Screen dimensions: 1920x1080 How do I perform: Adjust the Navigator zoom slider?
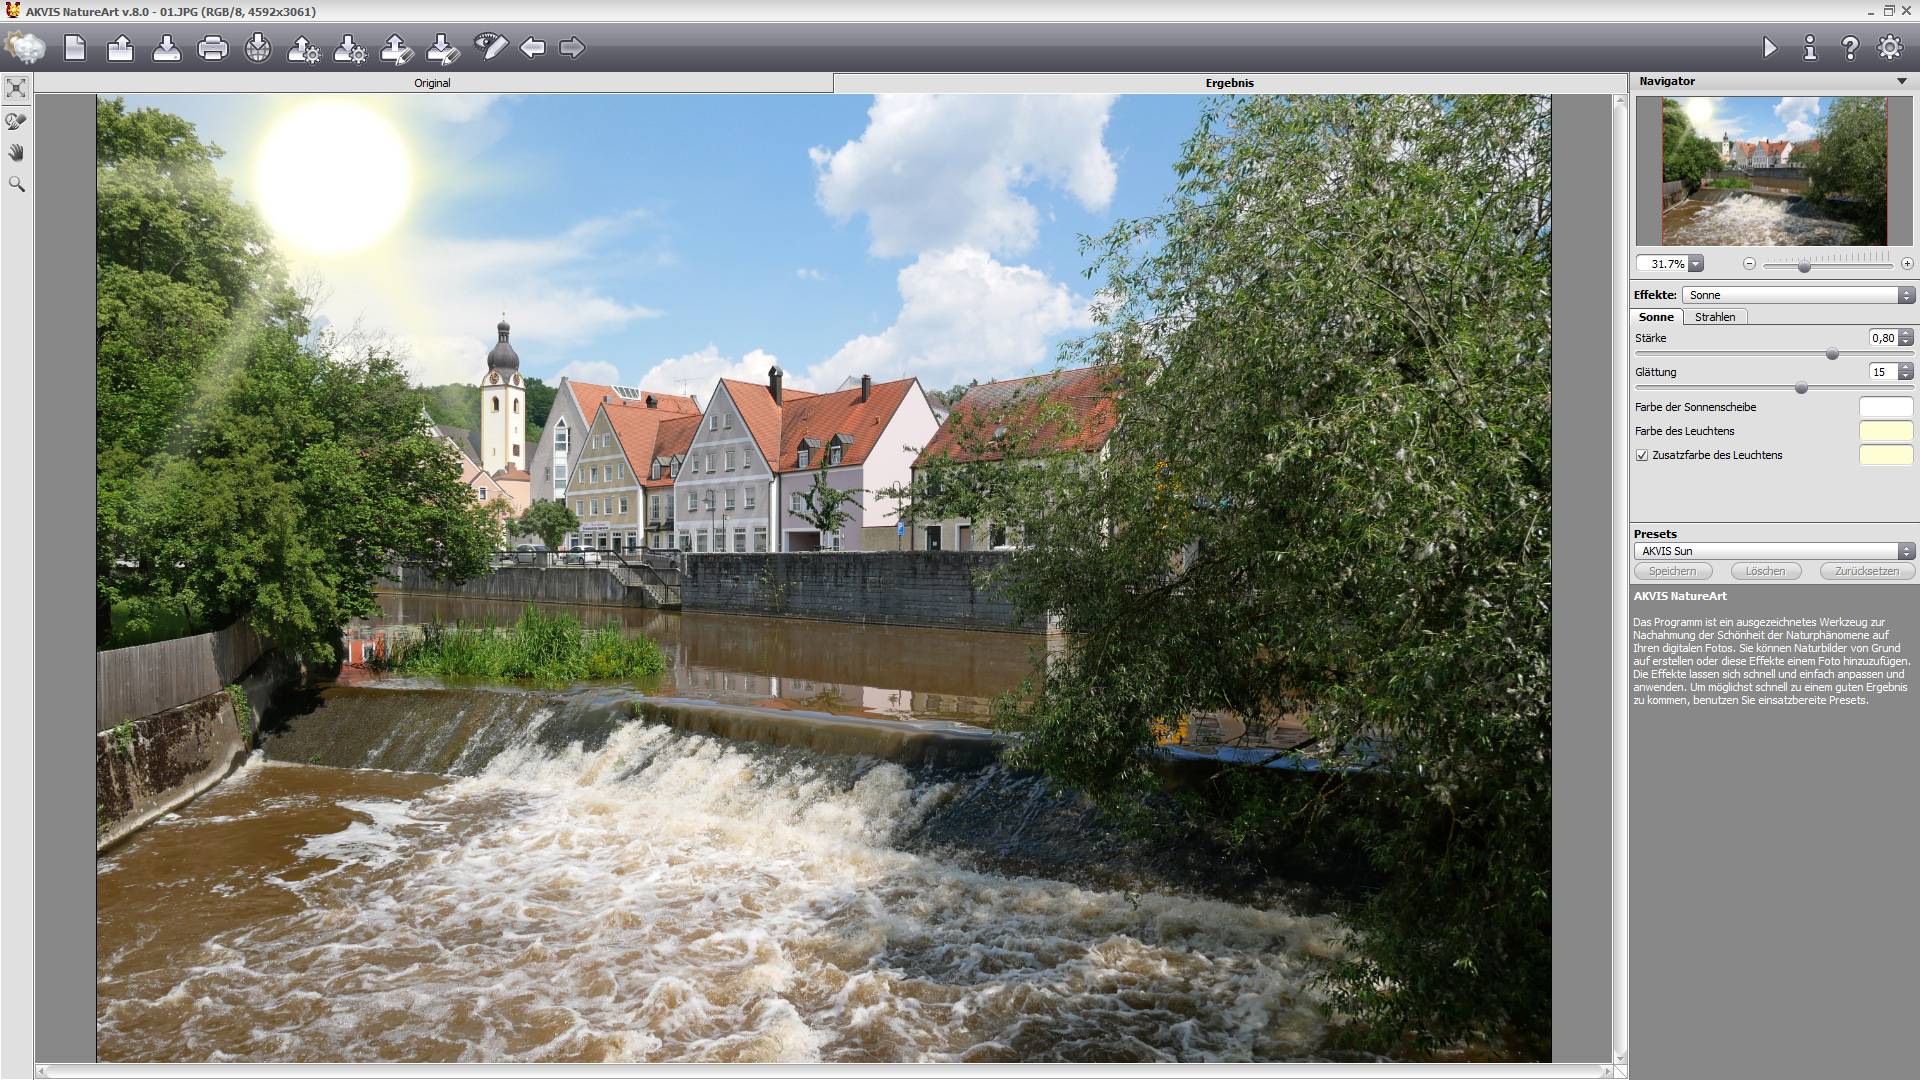coord(1804,266)
